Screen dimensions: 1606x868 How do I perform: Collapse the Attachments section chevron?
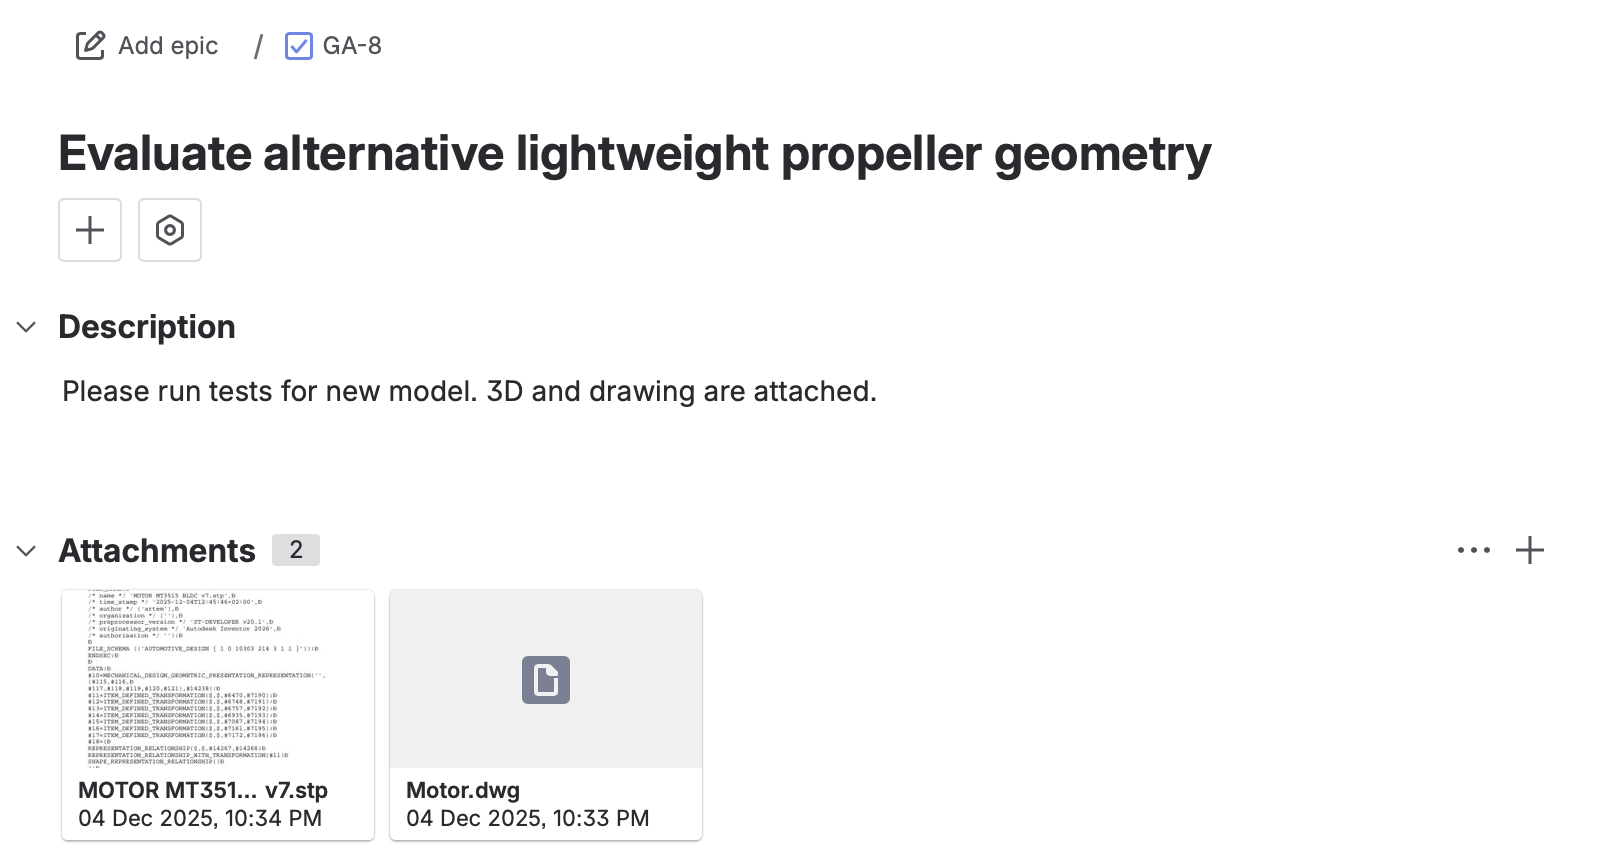point(27,551)
